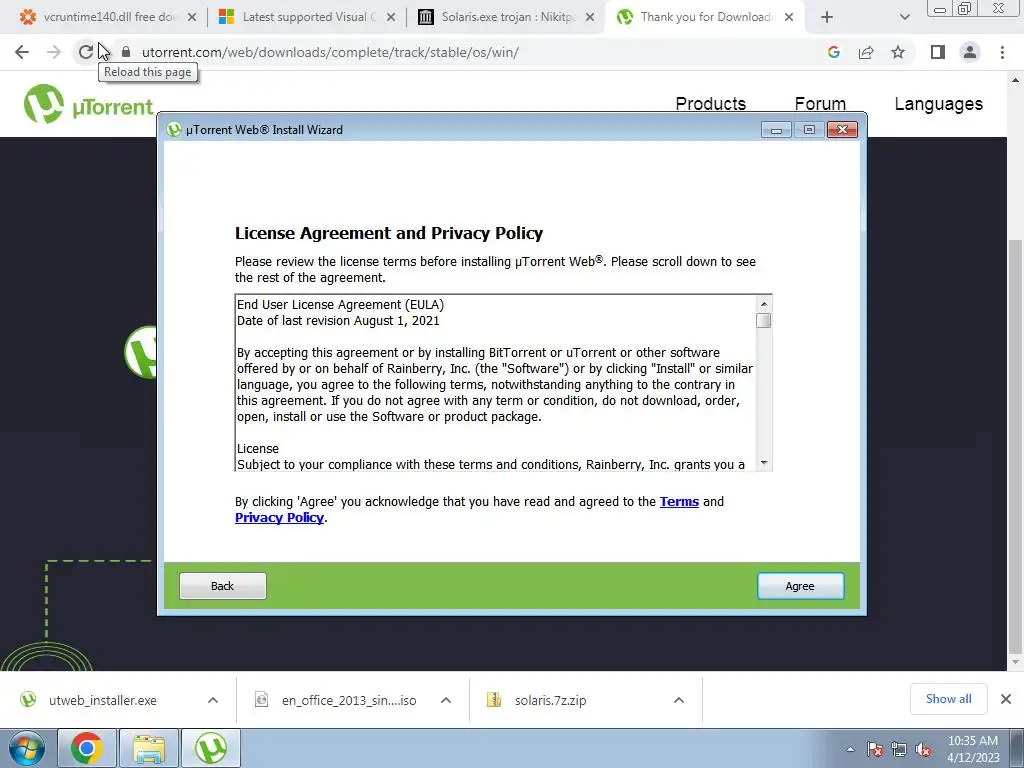Open the Windows Start menu
The height and width of the screenshot is (768, 1024).
coord(27,748)
